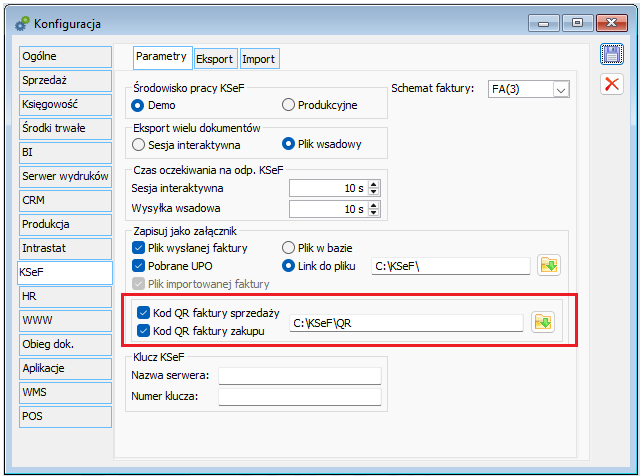The width and height of the screenshot is (641, 476).
Task: Click the red X cancel icon
Action: click(x=611, y=85)
